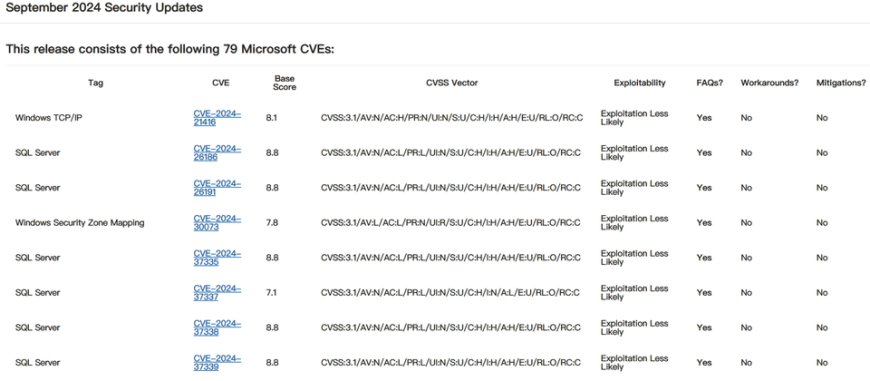Image resolution: width=870 pixels, height=381 pixels.
Task: Click the FAQs Yes value in CVE-2024-26186 row
Action: click(704, 153)
